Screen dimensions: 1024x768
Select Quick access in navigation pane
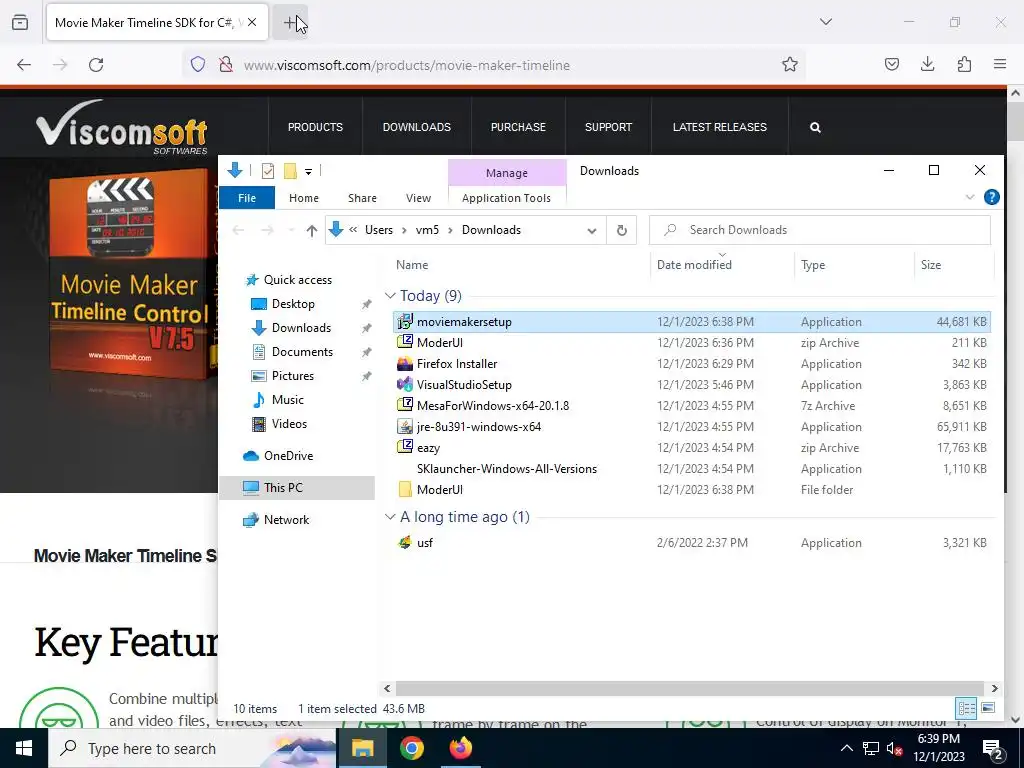coord(297,280)
